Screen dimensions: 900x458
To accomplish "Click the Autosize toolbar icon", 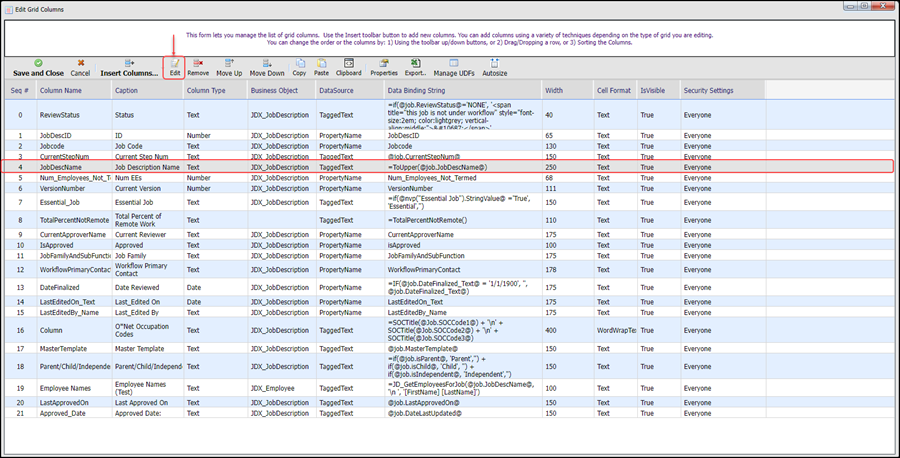I will 494,68.
